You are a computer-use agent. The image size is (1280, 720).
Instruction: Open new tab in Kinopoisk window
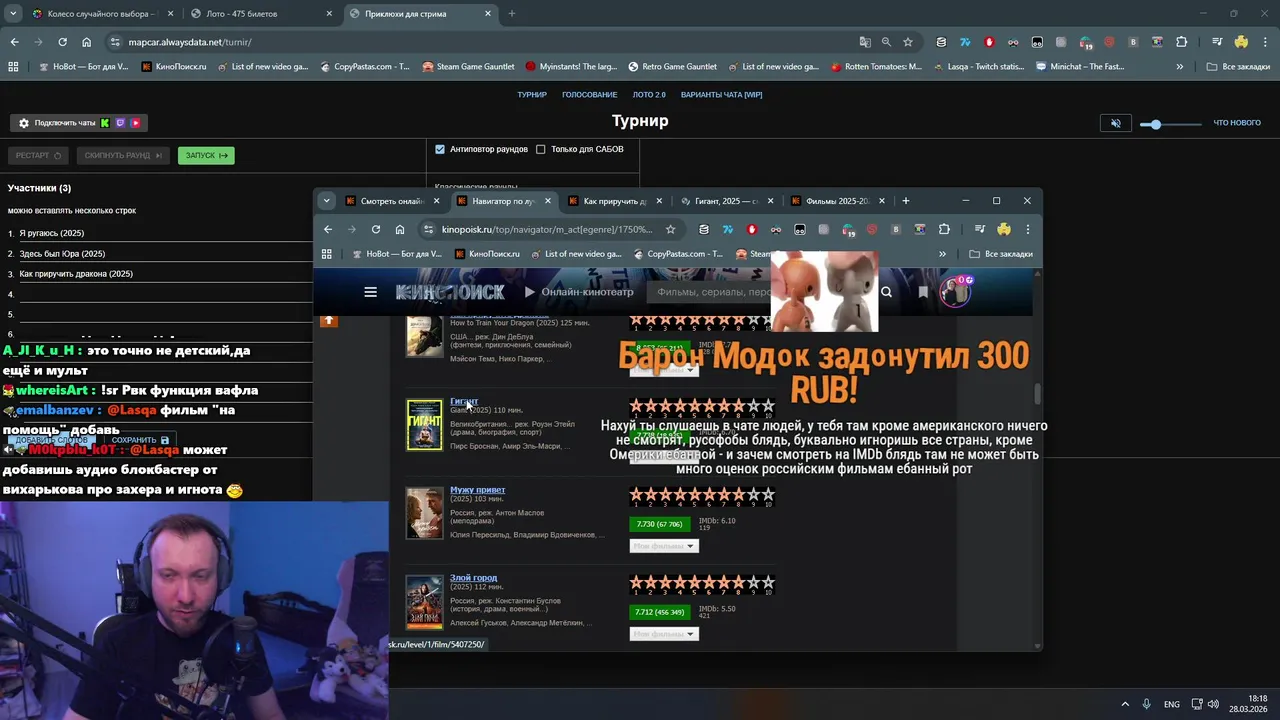click(906, 201)
